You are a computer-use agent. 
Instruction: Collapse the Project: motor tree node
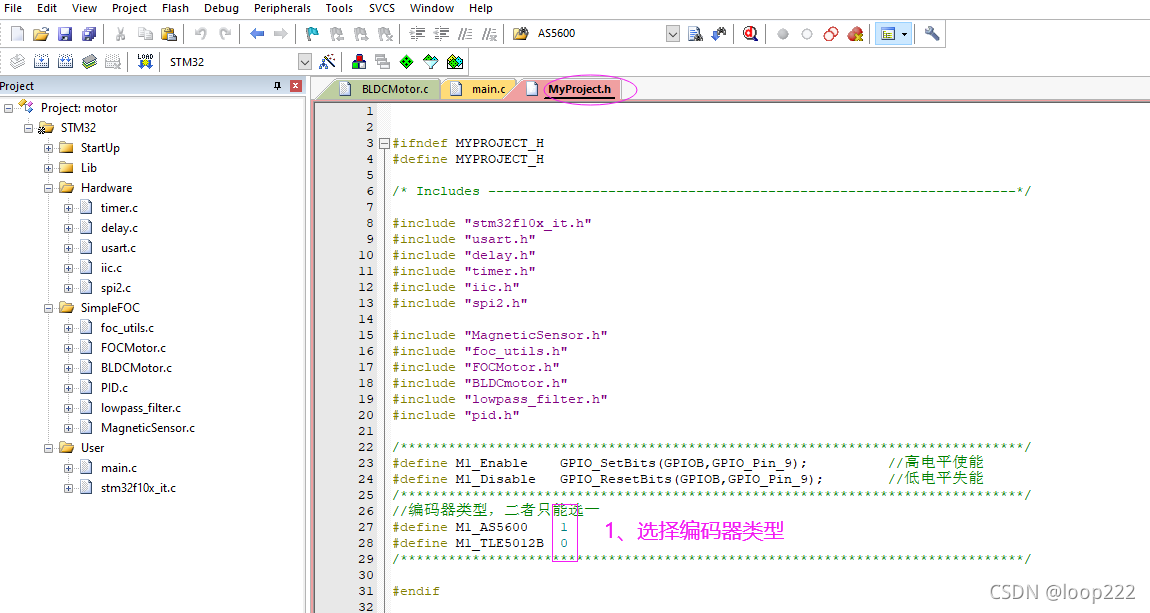(8, 108)
